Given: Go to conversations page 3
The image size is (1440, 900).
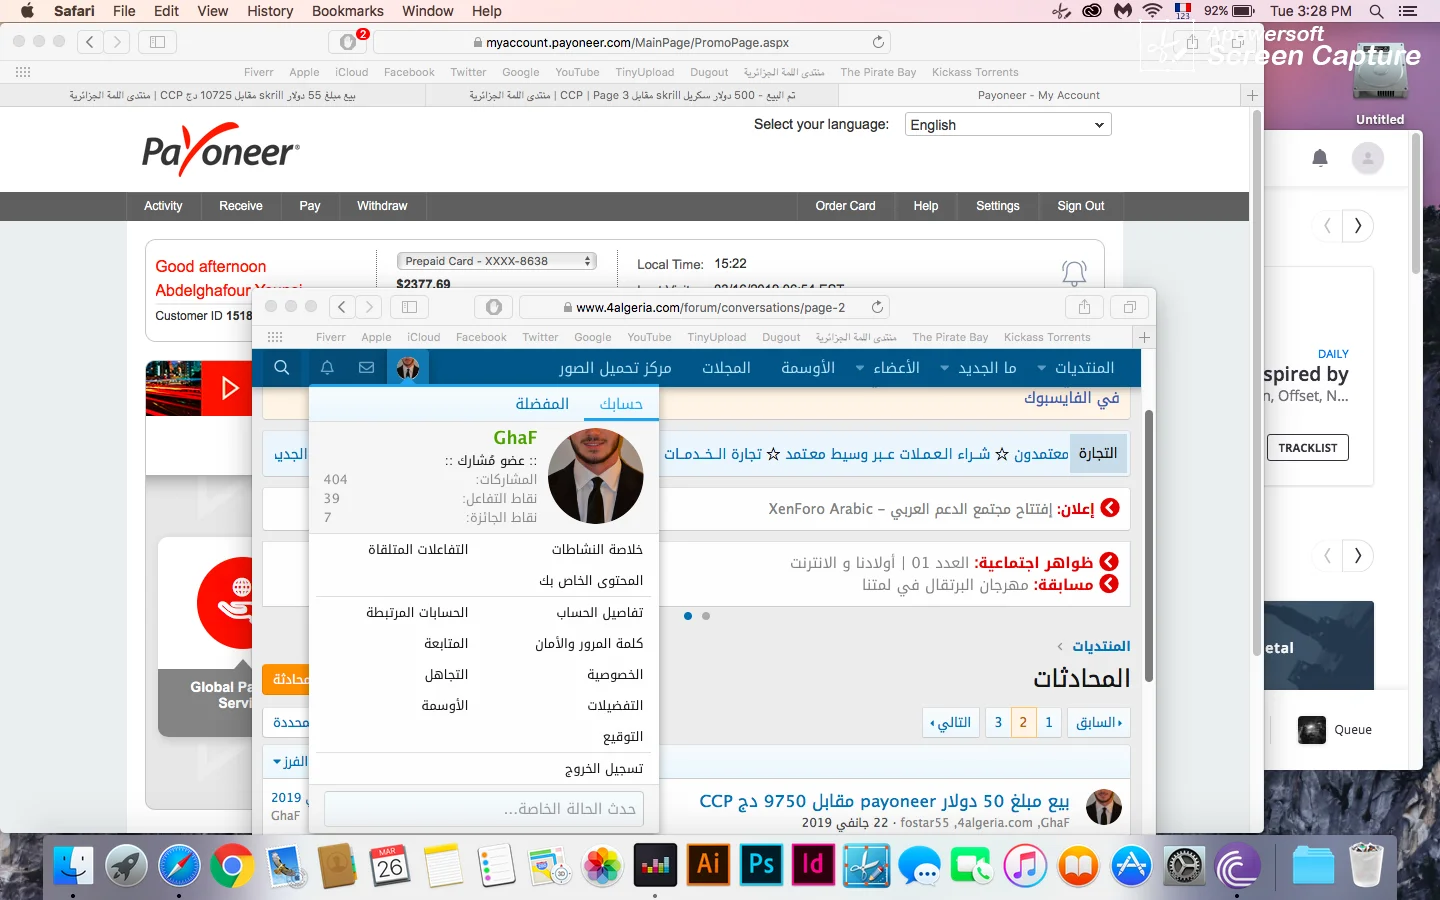Looking at the screenshot, I should [998, 722].
